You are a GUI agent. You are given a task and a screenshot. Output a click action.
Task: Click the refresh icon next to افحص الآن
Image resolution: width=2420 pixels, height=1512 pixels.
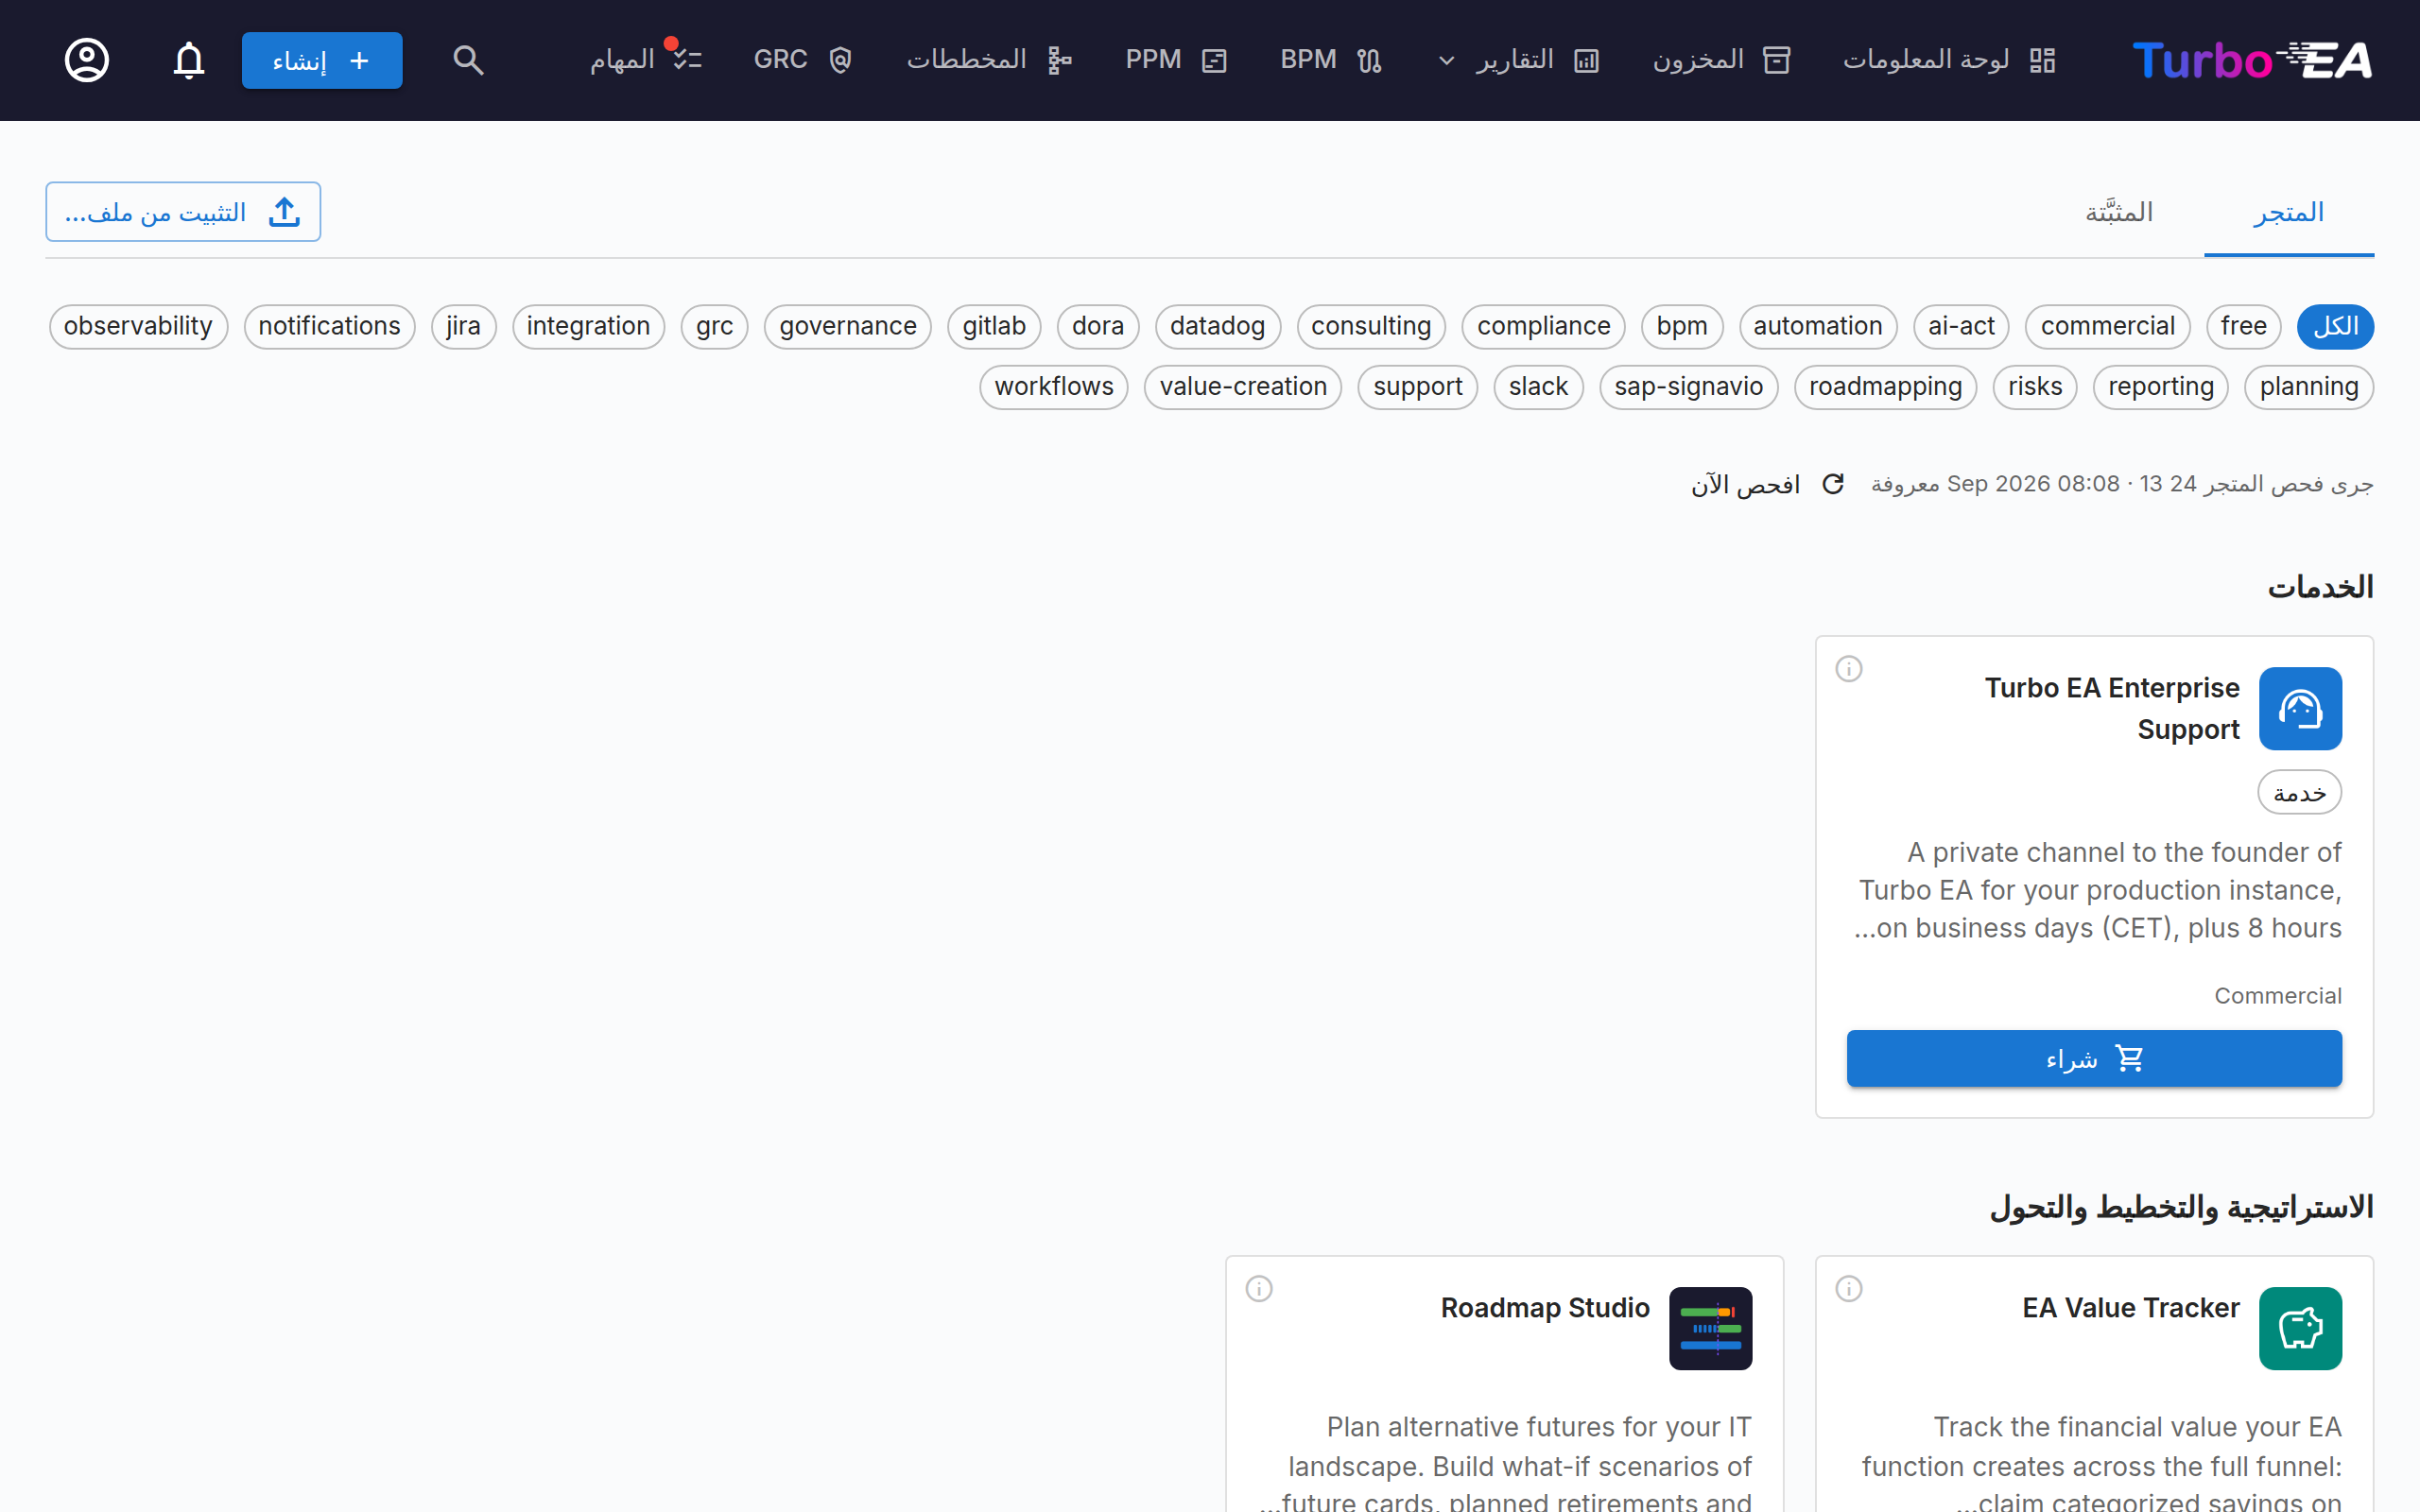point(1833,484)
